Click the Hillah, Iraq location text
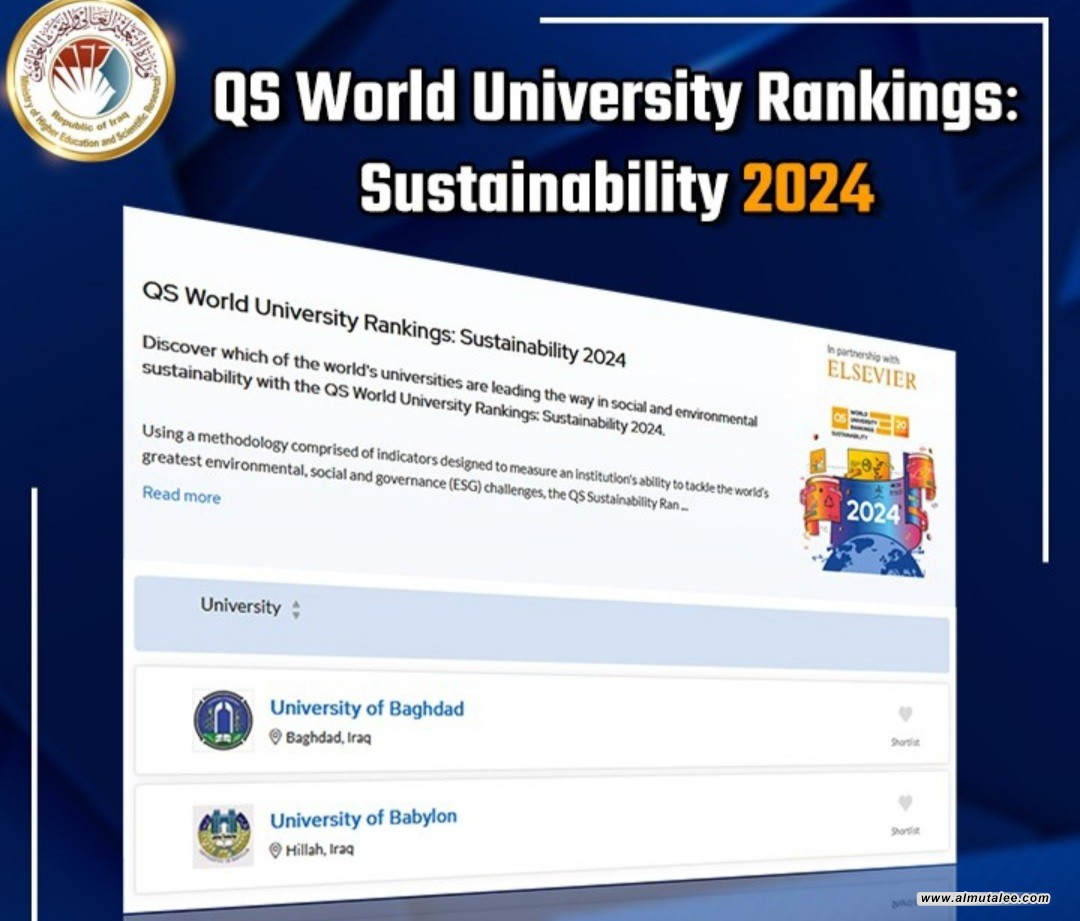Screen dimensions: 1080x921 pyautogui.click(x=320, y=850)
